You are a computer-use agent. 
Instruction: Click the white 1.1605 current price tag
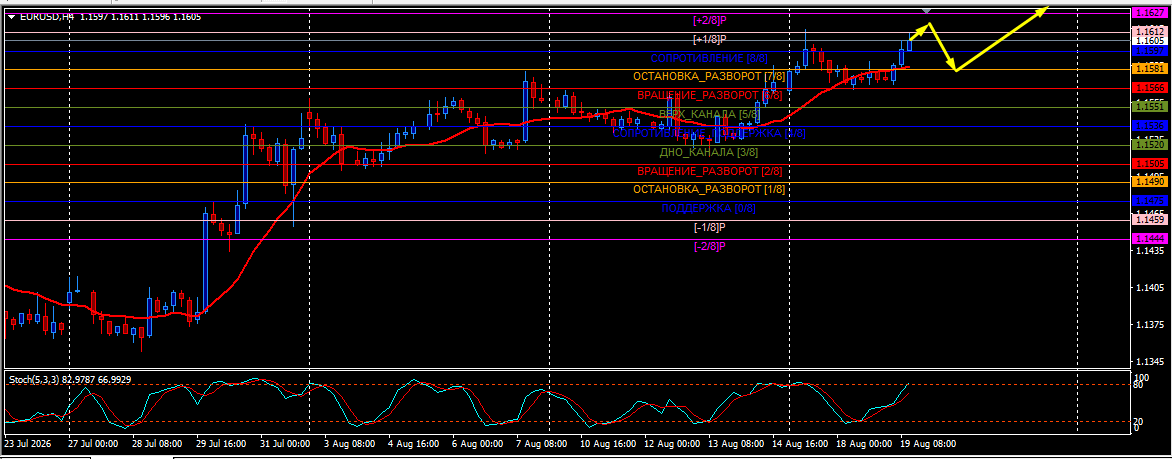1148,41
